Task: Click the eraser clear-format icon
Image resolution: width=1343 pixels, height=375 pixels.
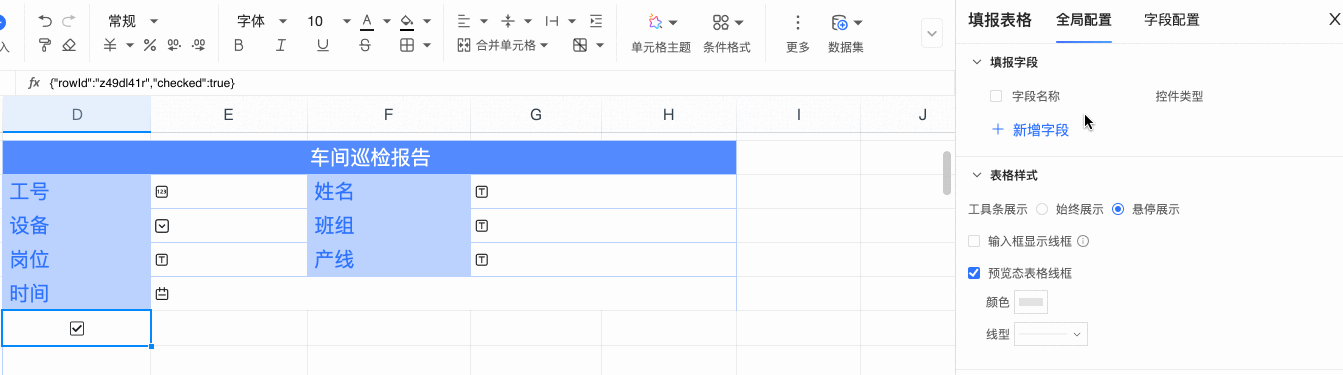Action: pos(69,45)
